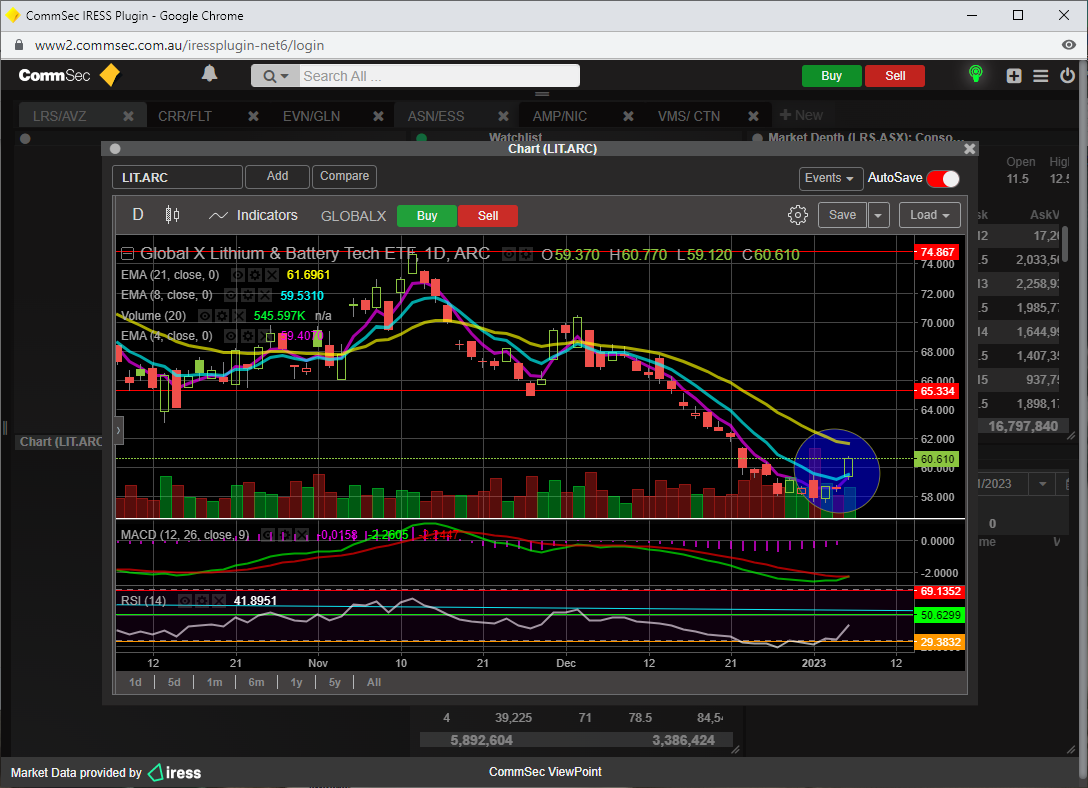Switch to the LRS/AVZ tab
1088x788 pixels.
click(60, 116)
